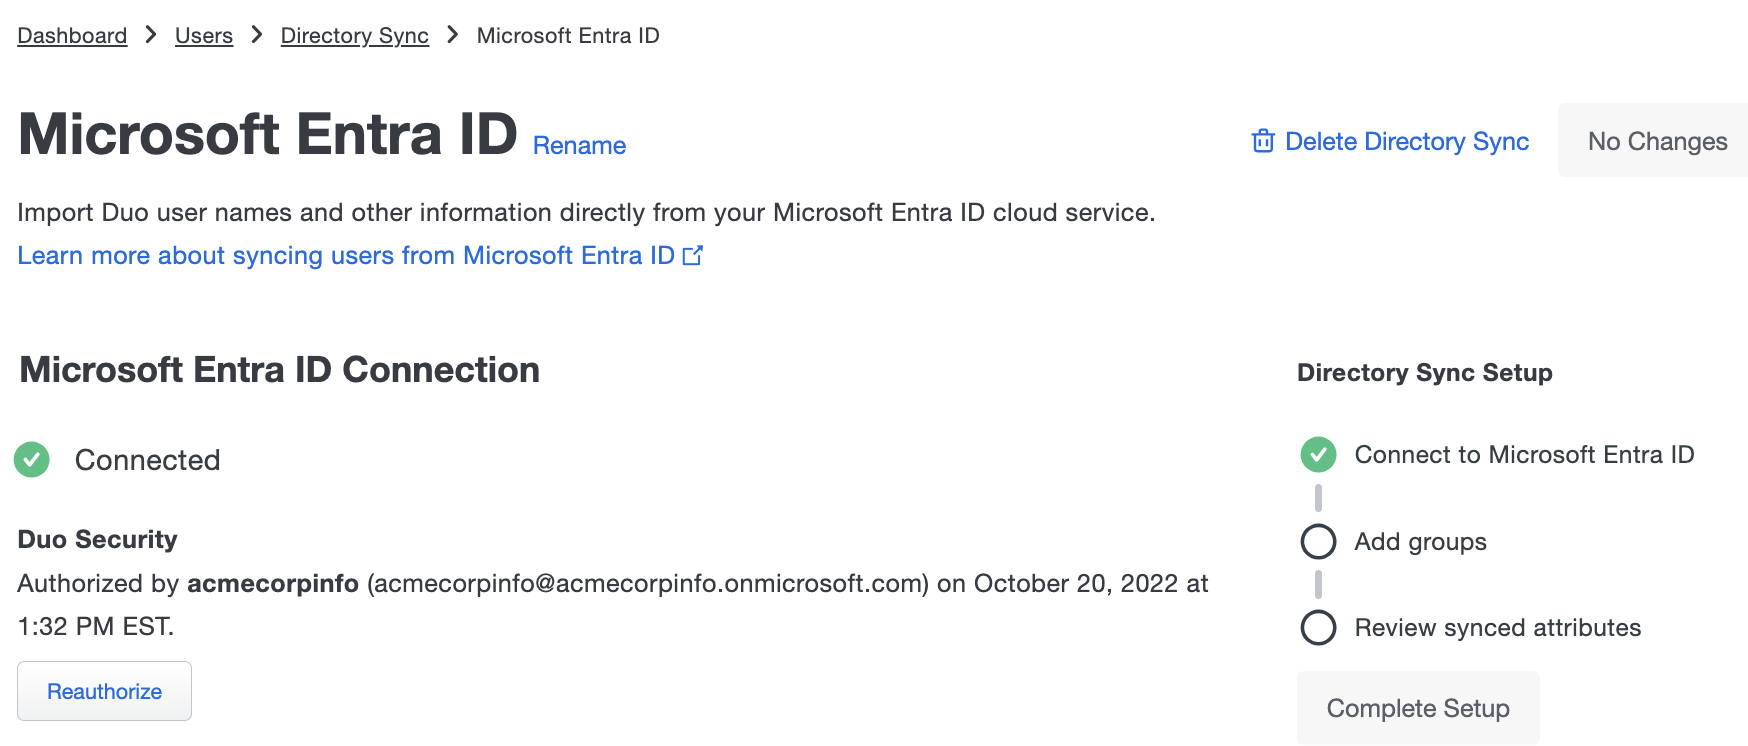Click the trash icon beside Delete Directory Sync
This screenshot has width=1748, height=746.
pos(1263,142)
